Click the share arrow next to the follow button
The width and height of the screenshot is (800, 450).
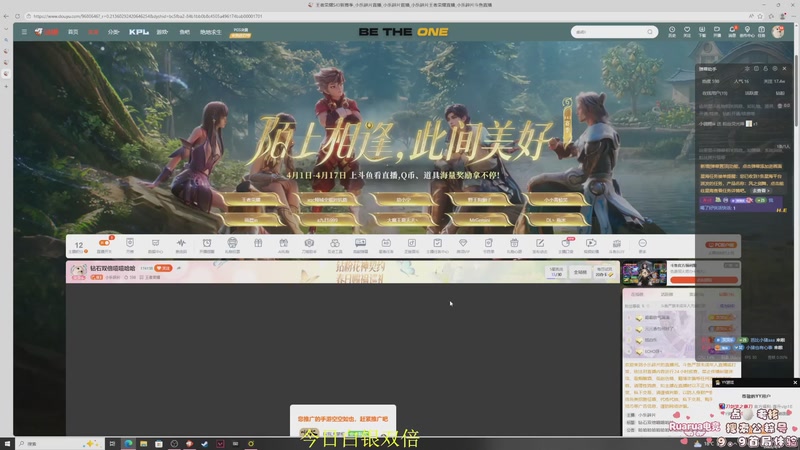pyautogui.click(x=179, y=268)
